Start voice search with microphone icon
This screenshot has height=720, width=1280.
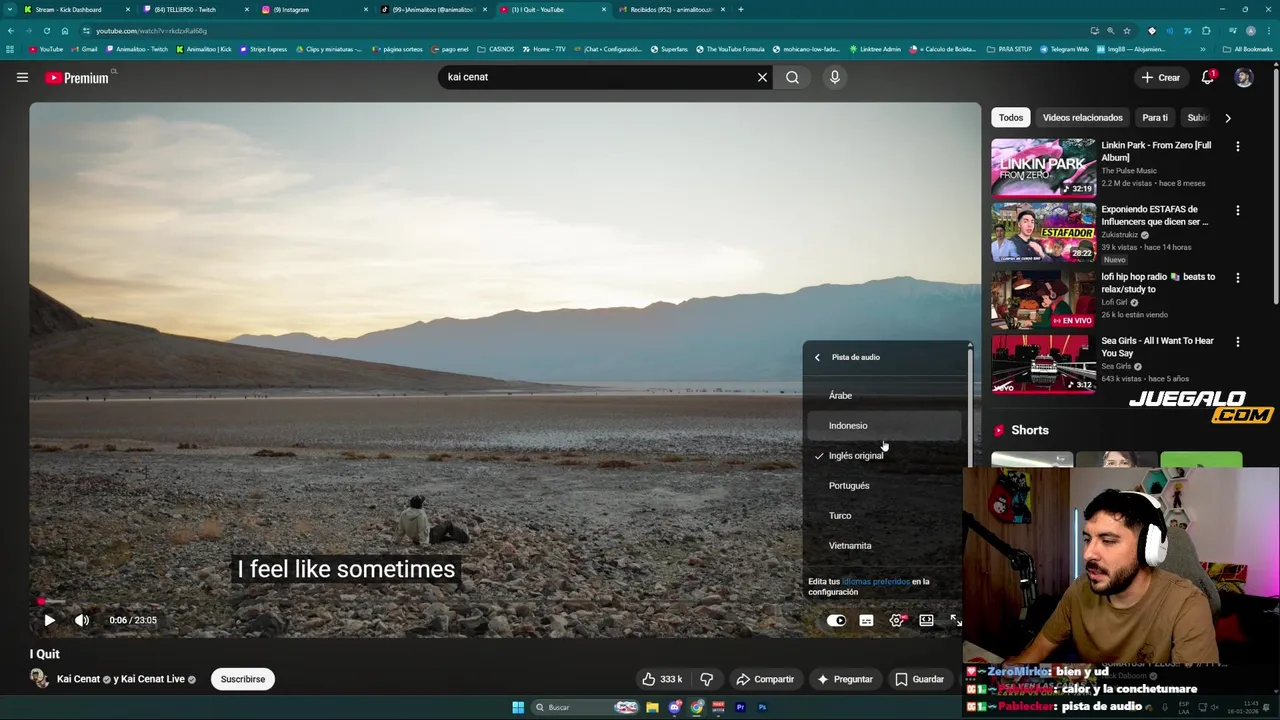click(x=835, y=77)
